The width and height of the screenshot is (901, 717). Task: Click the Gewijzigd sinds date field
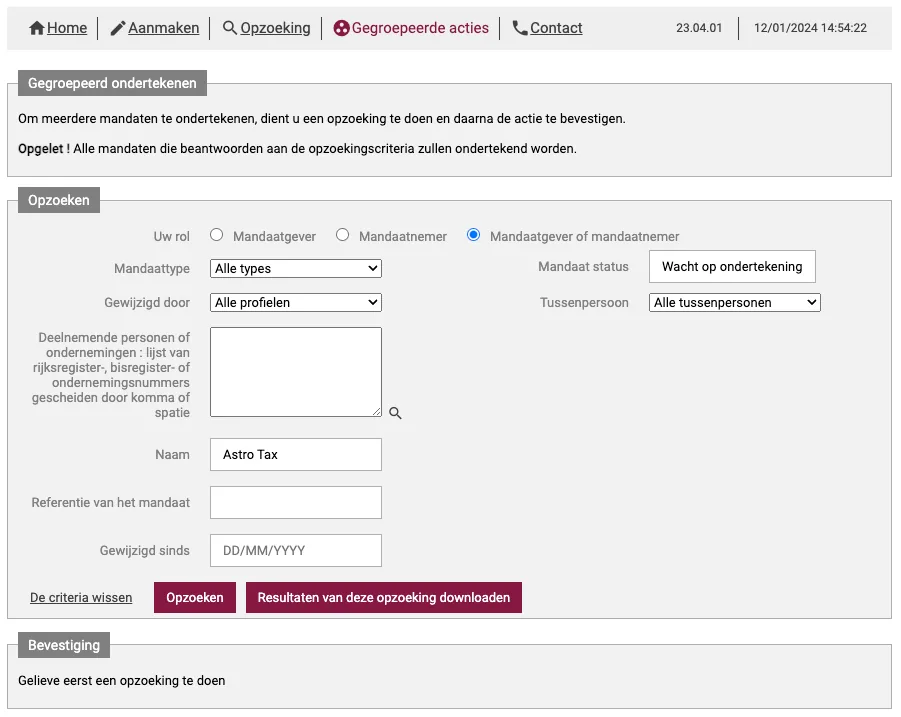(x=296, y=550)
